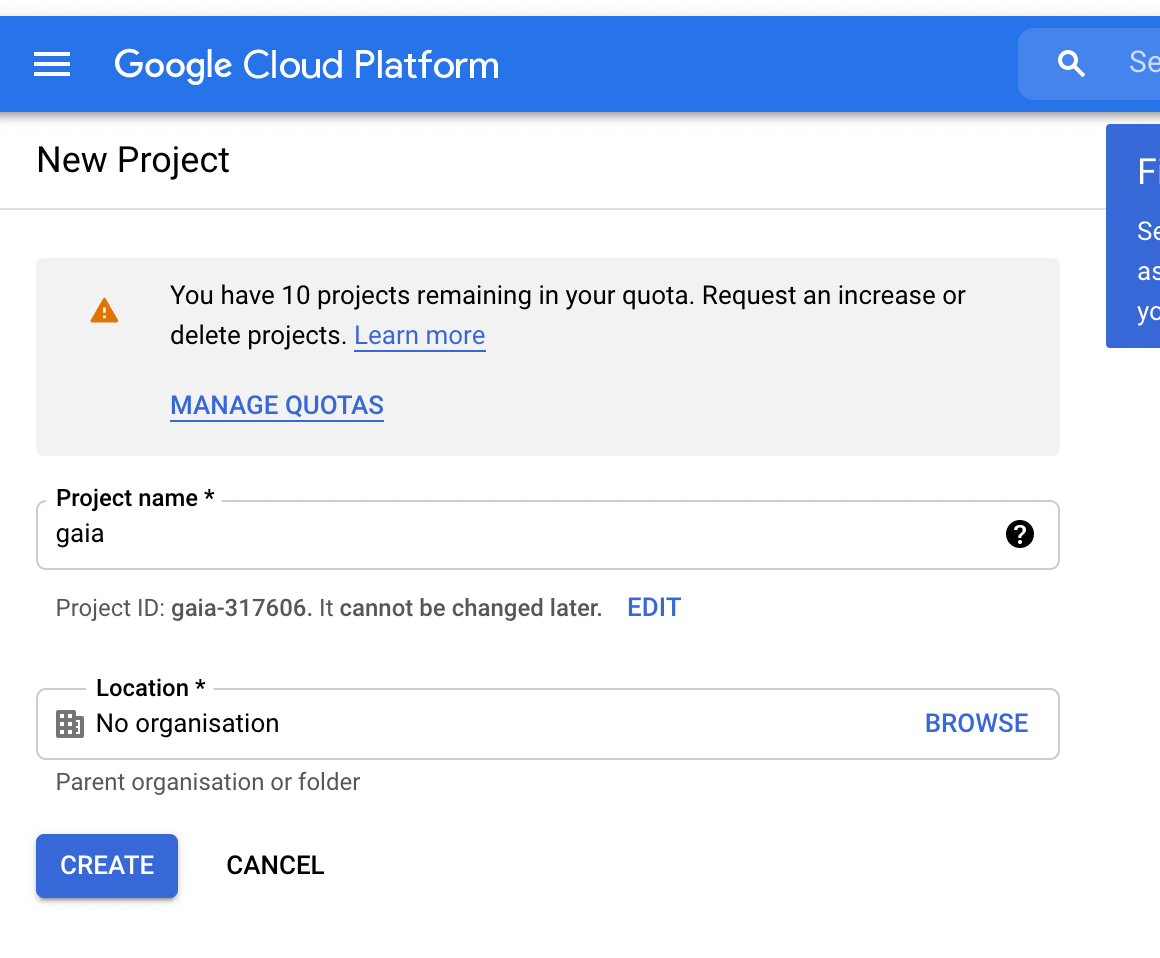The width and height of the screenshot is (1160, 958).
Task: Click the CREATE button
Action: tap(107, 866)
